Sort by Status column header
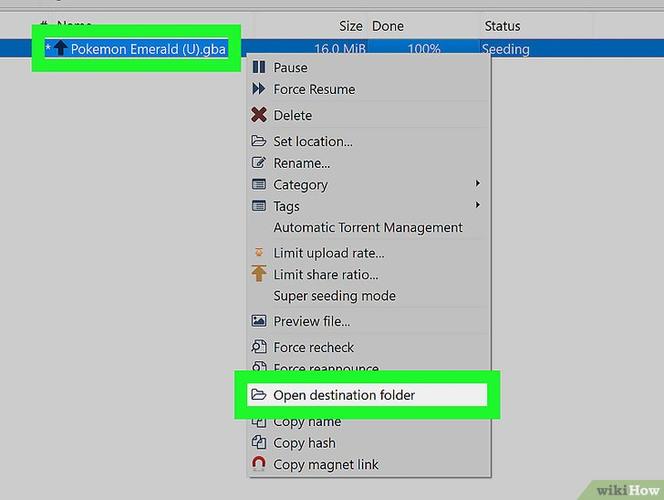This screenshot has height=500, width=664. (502, 26)
